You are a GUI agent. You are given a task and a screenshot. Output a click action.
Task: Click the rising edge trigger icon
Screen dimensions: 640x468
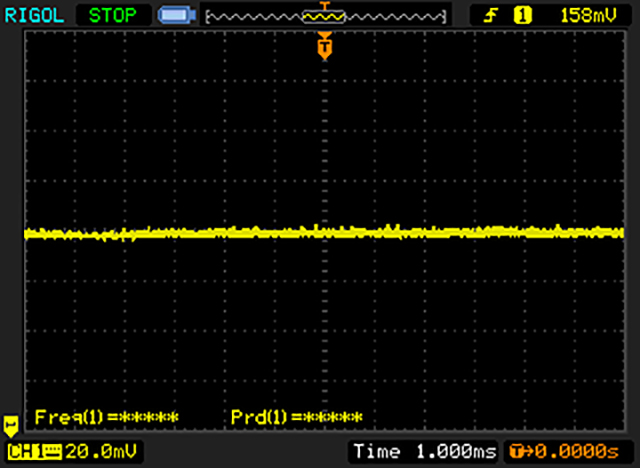pyautogui.click(x=490, y=16)
